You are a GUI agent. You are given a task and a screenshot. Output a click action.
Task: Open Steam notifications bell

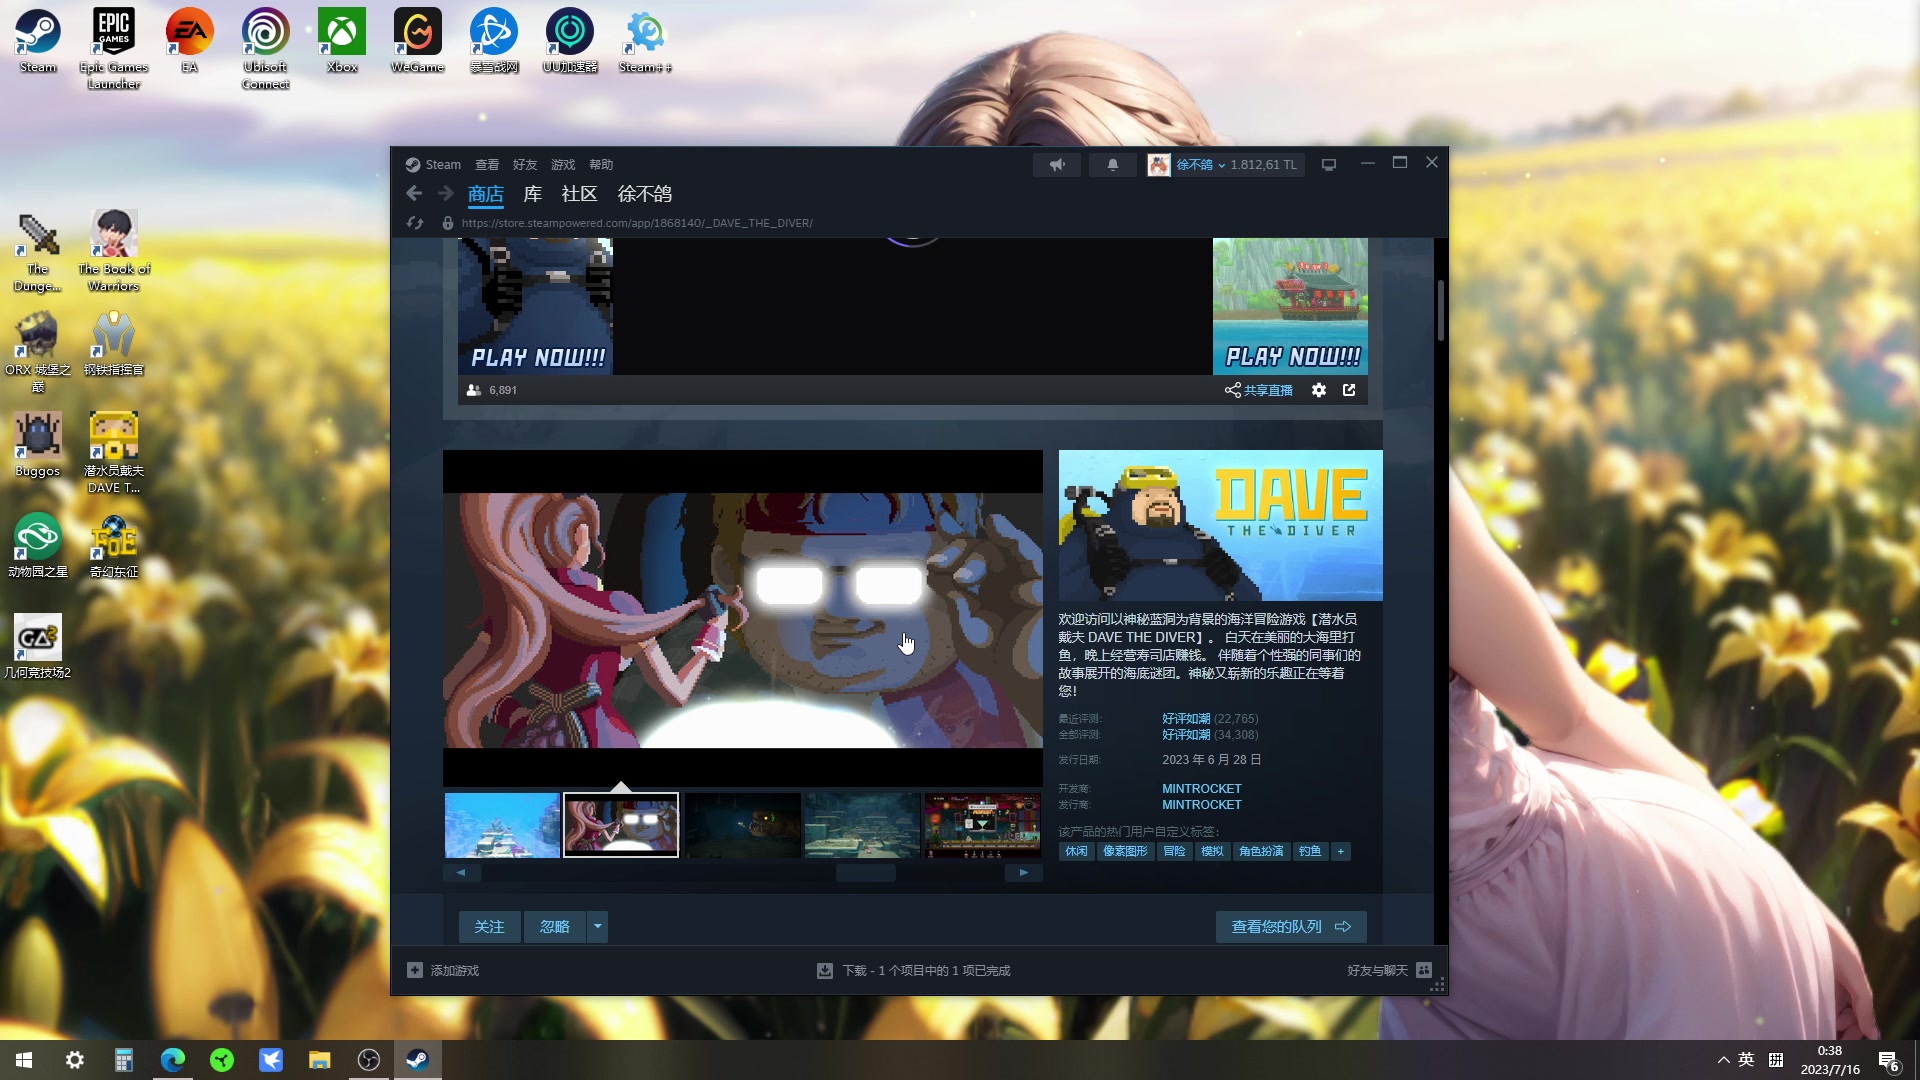1112,165
